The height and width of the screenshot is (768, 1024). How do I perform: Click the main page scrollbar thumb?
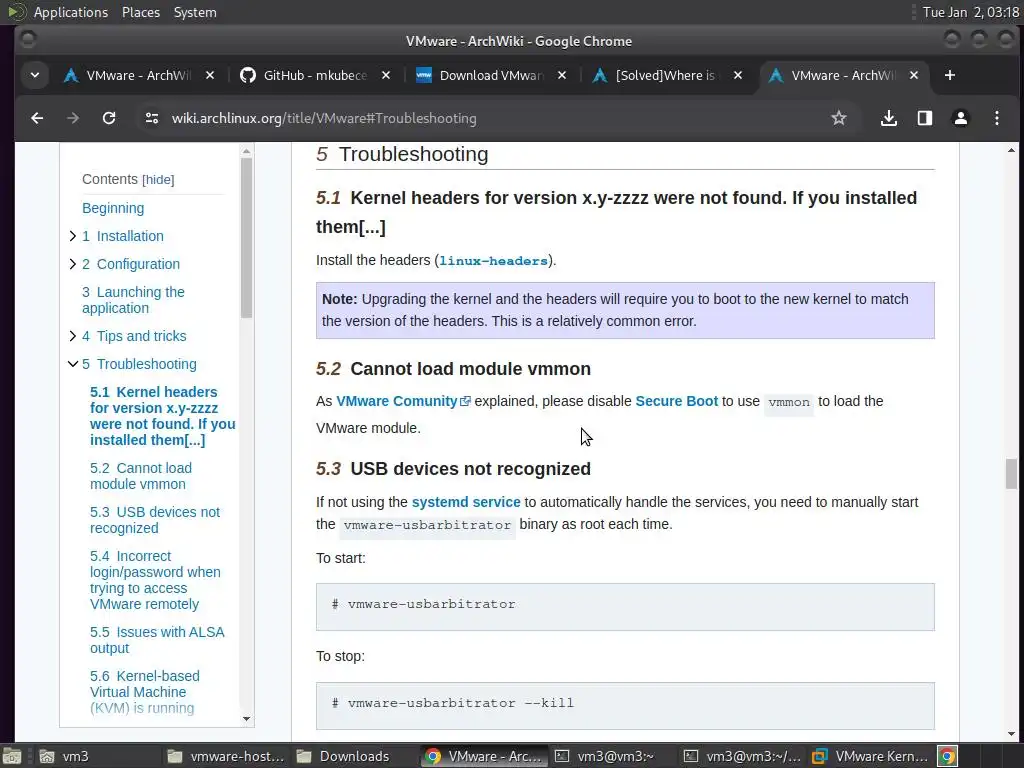click(1011, 474)
